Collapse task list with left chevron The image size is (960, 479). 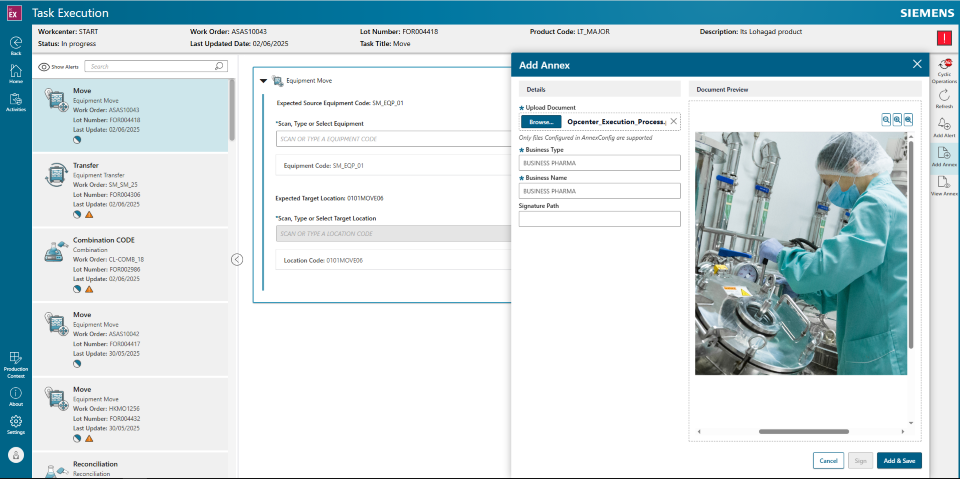click(x=237, y=259)
